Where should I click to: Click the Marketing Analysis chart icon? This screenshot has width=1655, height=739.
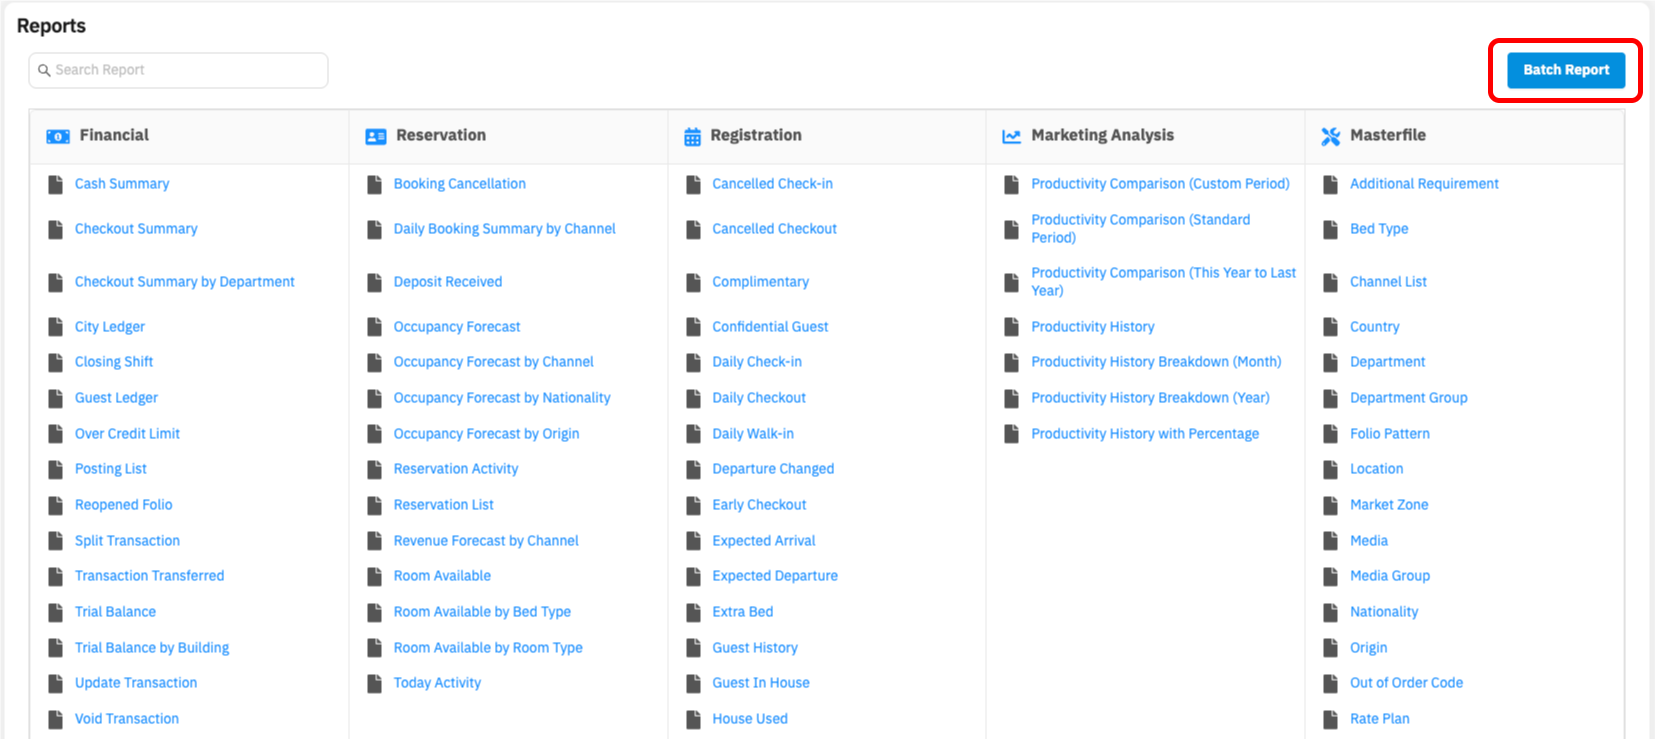(x=1012, y=136)
